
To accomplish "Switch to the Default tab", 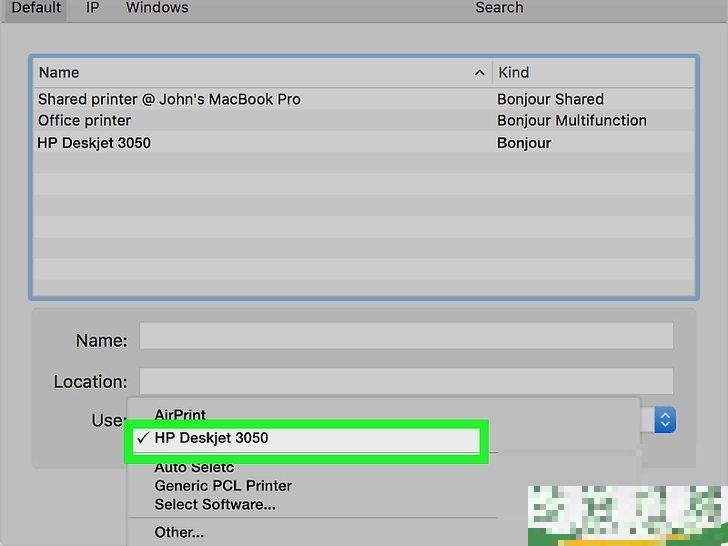I will (x=36, y=8).
